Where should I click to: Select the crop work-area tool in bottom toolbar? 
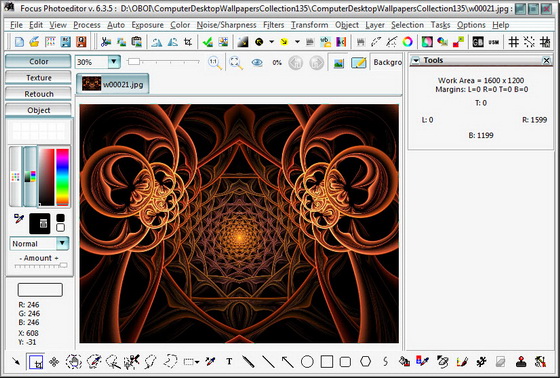click(x=36, y=362)
